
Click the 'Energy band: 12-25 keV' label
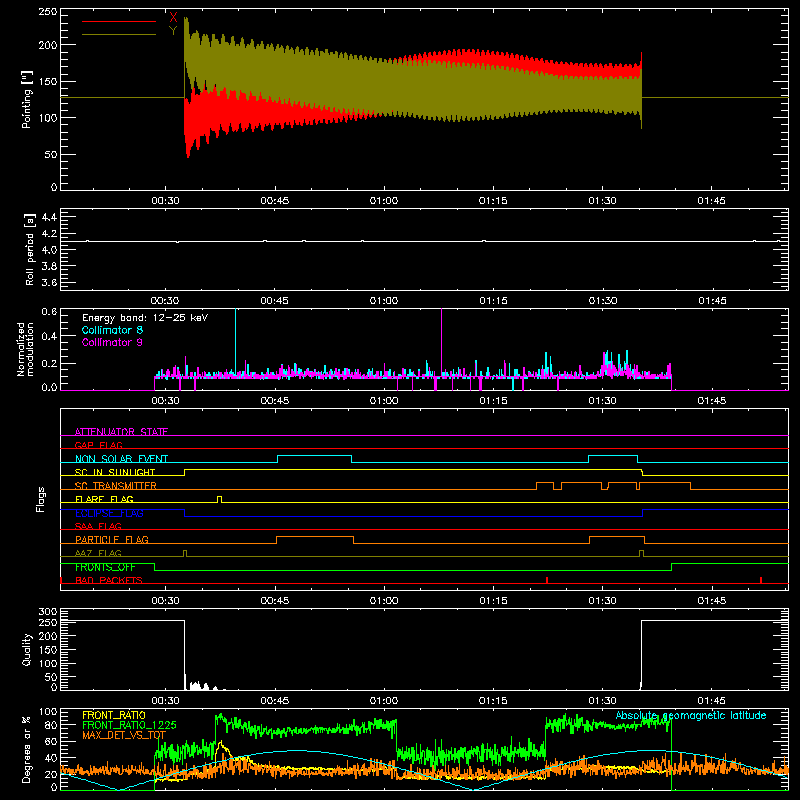coord(145,318)
